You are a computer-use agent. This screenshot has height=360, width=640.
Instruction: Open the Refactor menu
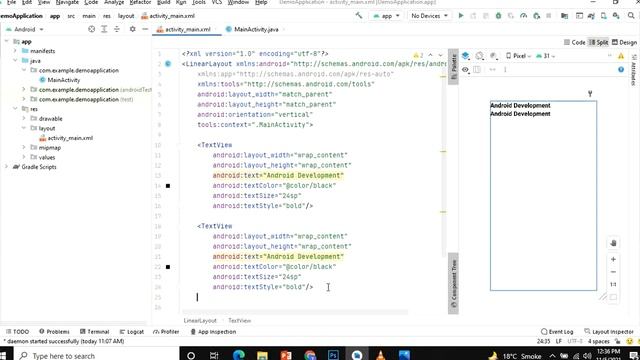[x=140, y=2]
